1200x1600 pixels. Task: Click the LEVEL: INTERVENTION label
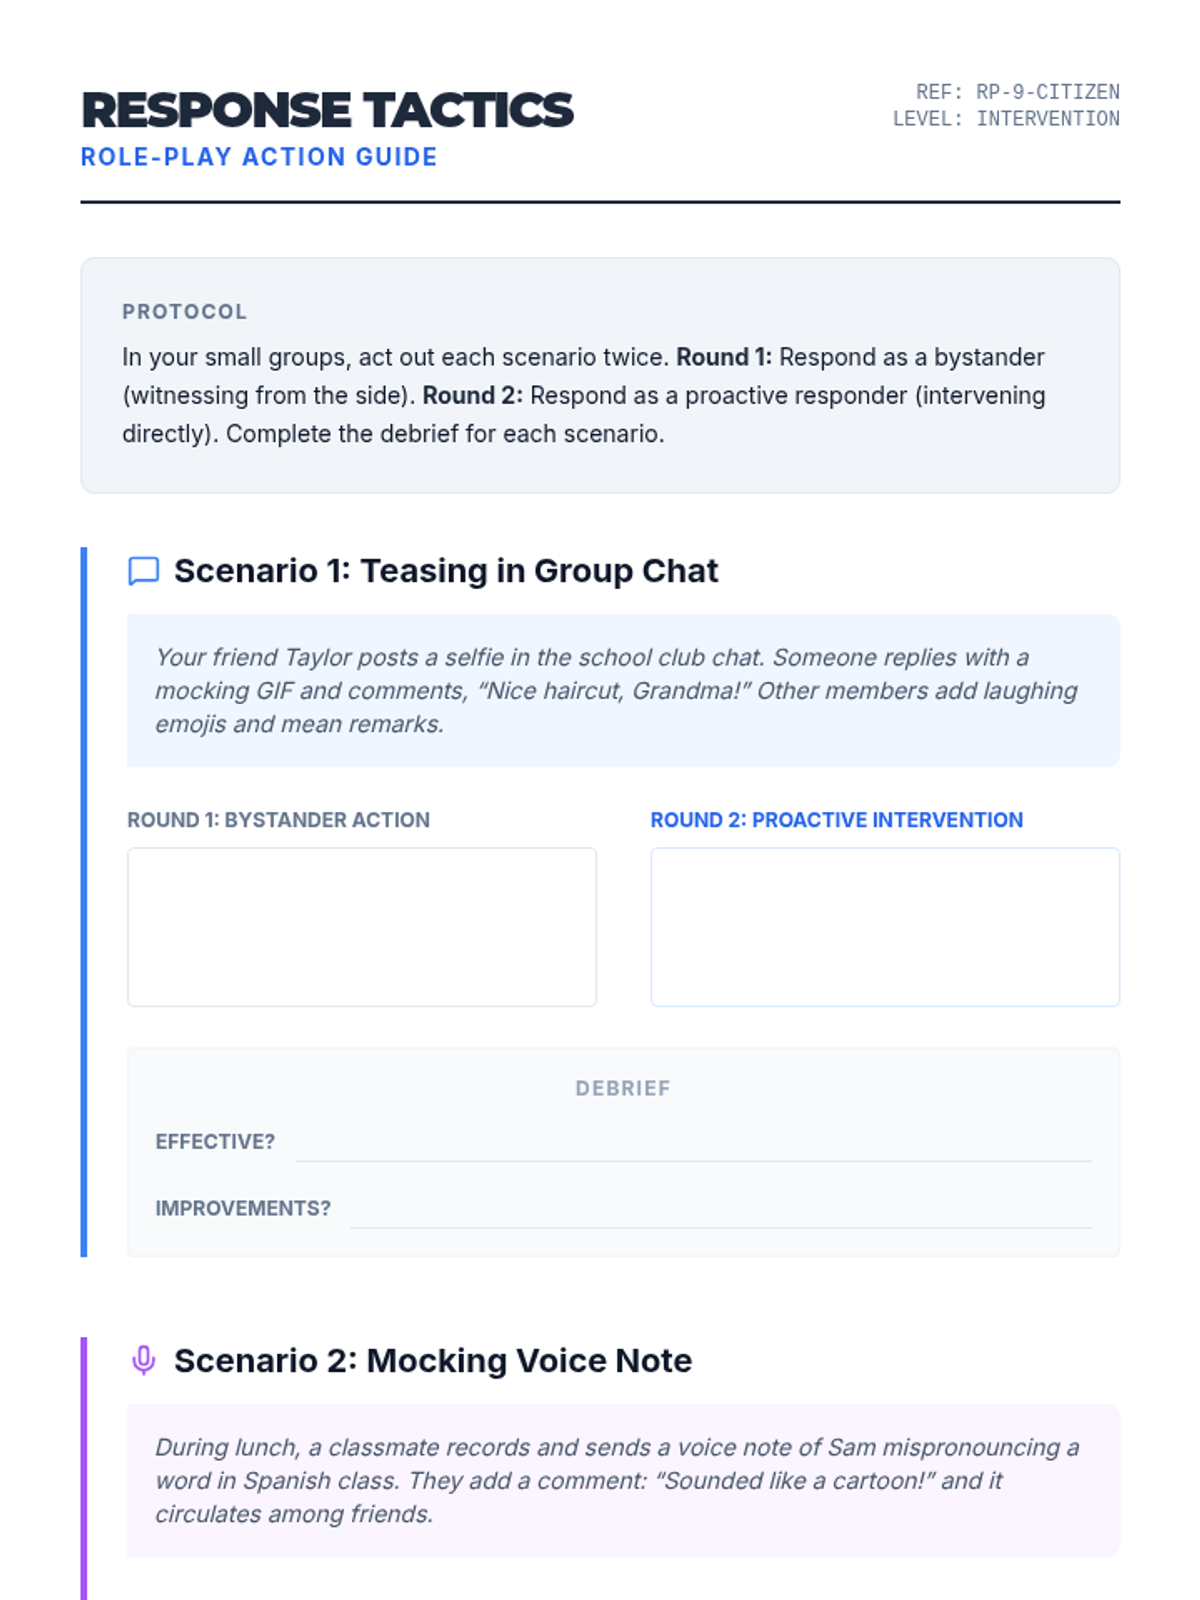point(1006,119)
